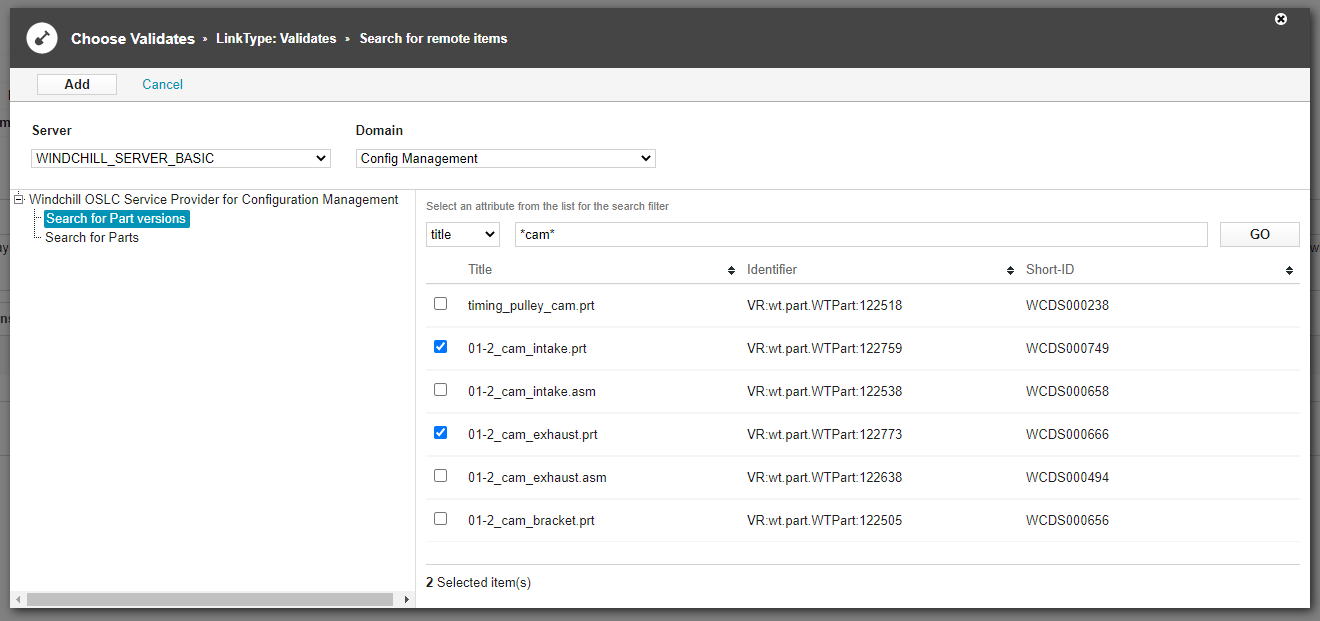Screen dimensions: 1320x621
Task: Click the link icon in the dialog header
Action: (41, 38)
